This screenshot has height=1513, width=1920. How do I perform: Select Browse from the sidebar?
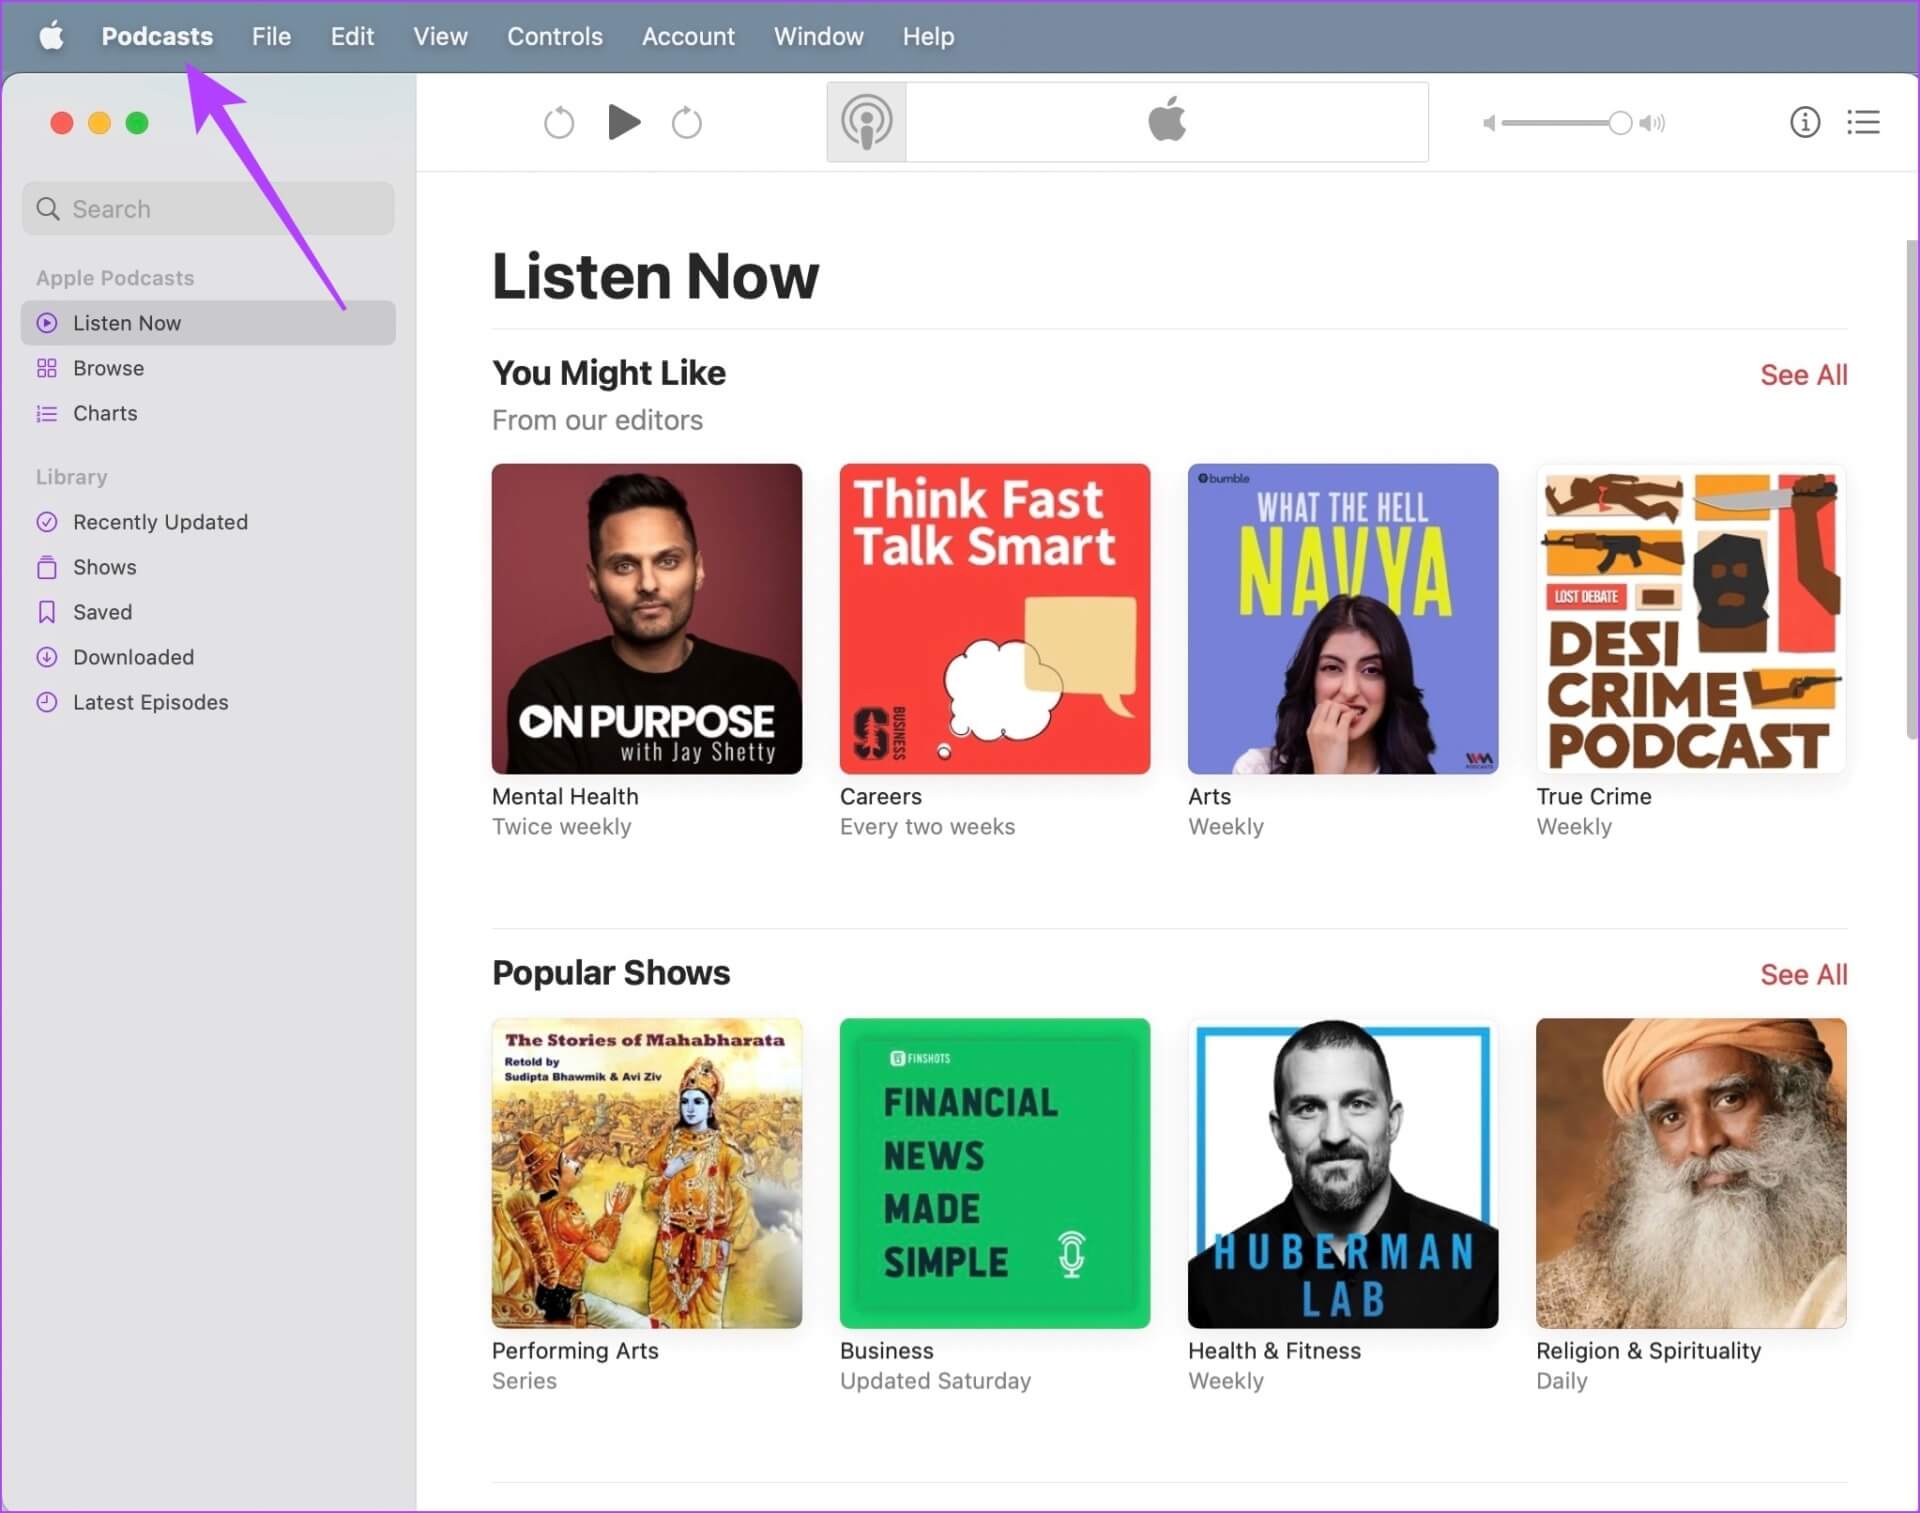pos(109,368)
